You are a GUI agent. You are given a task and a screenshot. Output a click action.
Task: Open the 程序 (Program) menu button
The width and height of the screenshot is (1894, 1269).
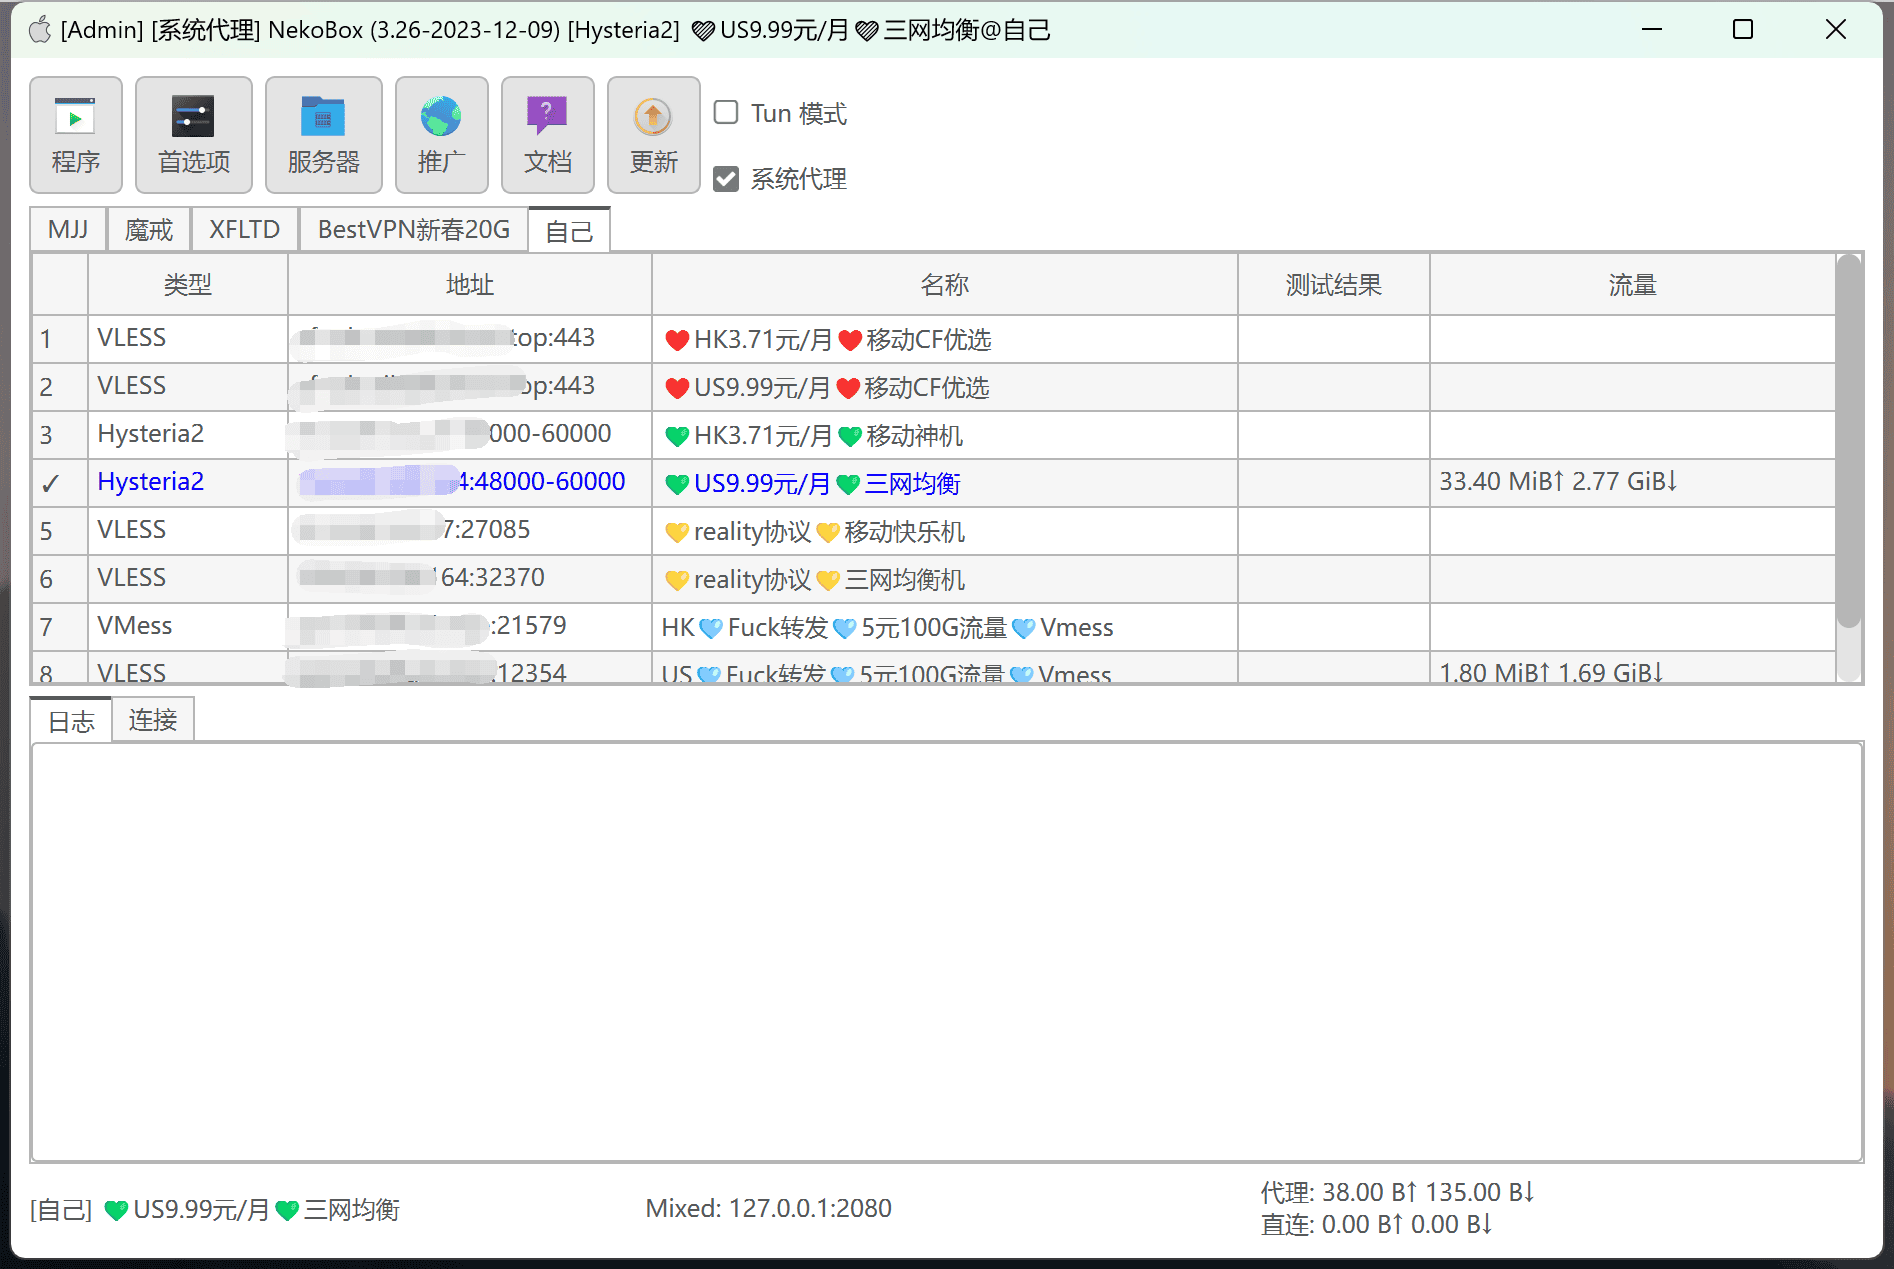click(x=76, y=135)
